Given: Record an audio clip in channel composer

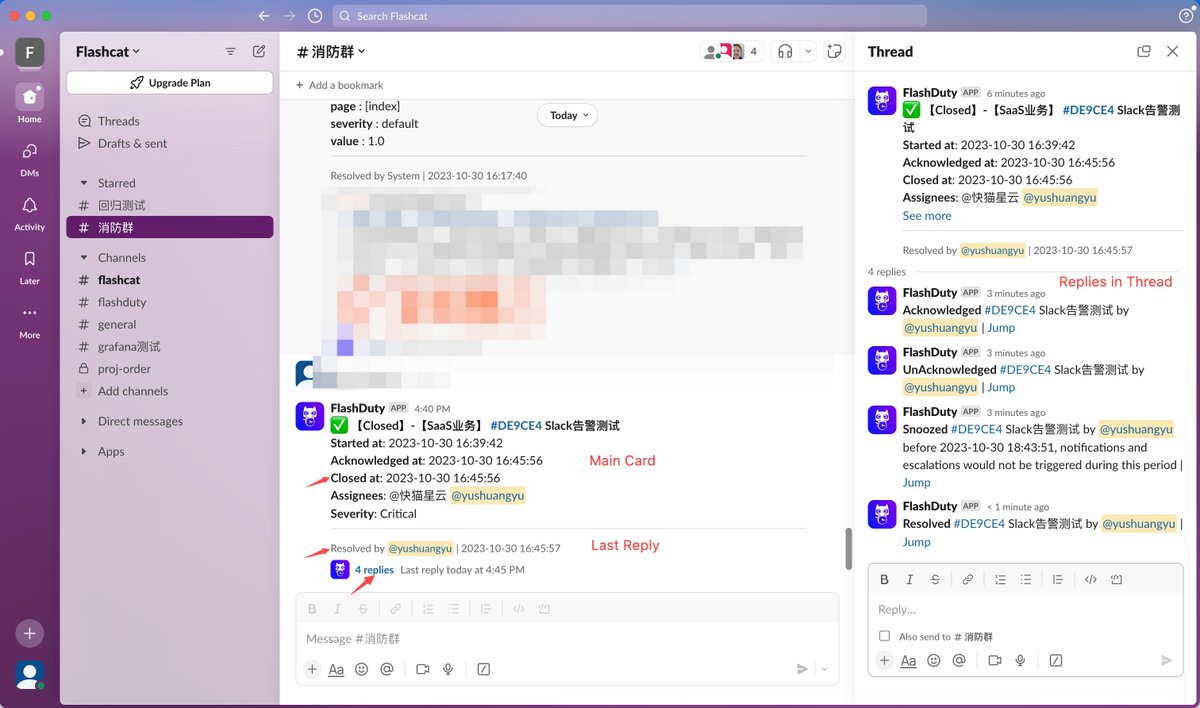Looking at the screenshot, I should [448, 669].
